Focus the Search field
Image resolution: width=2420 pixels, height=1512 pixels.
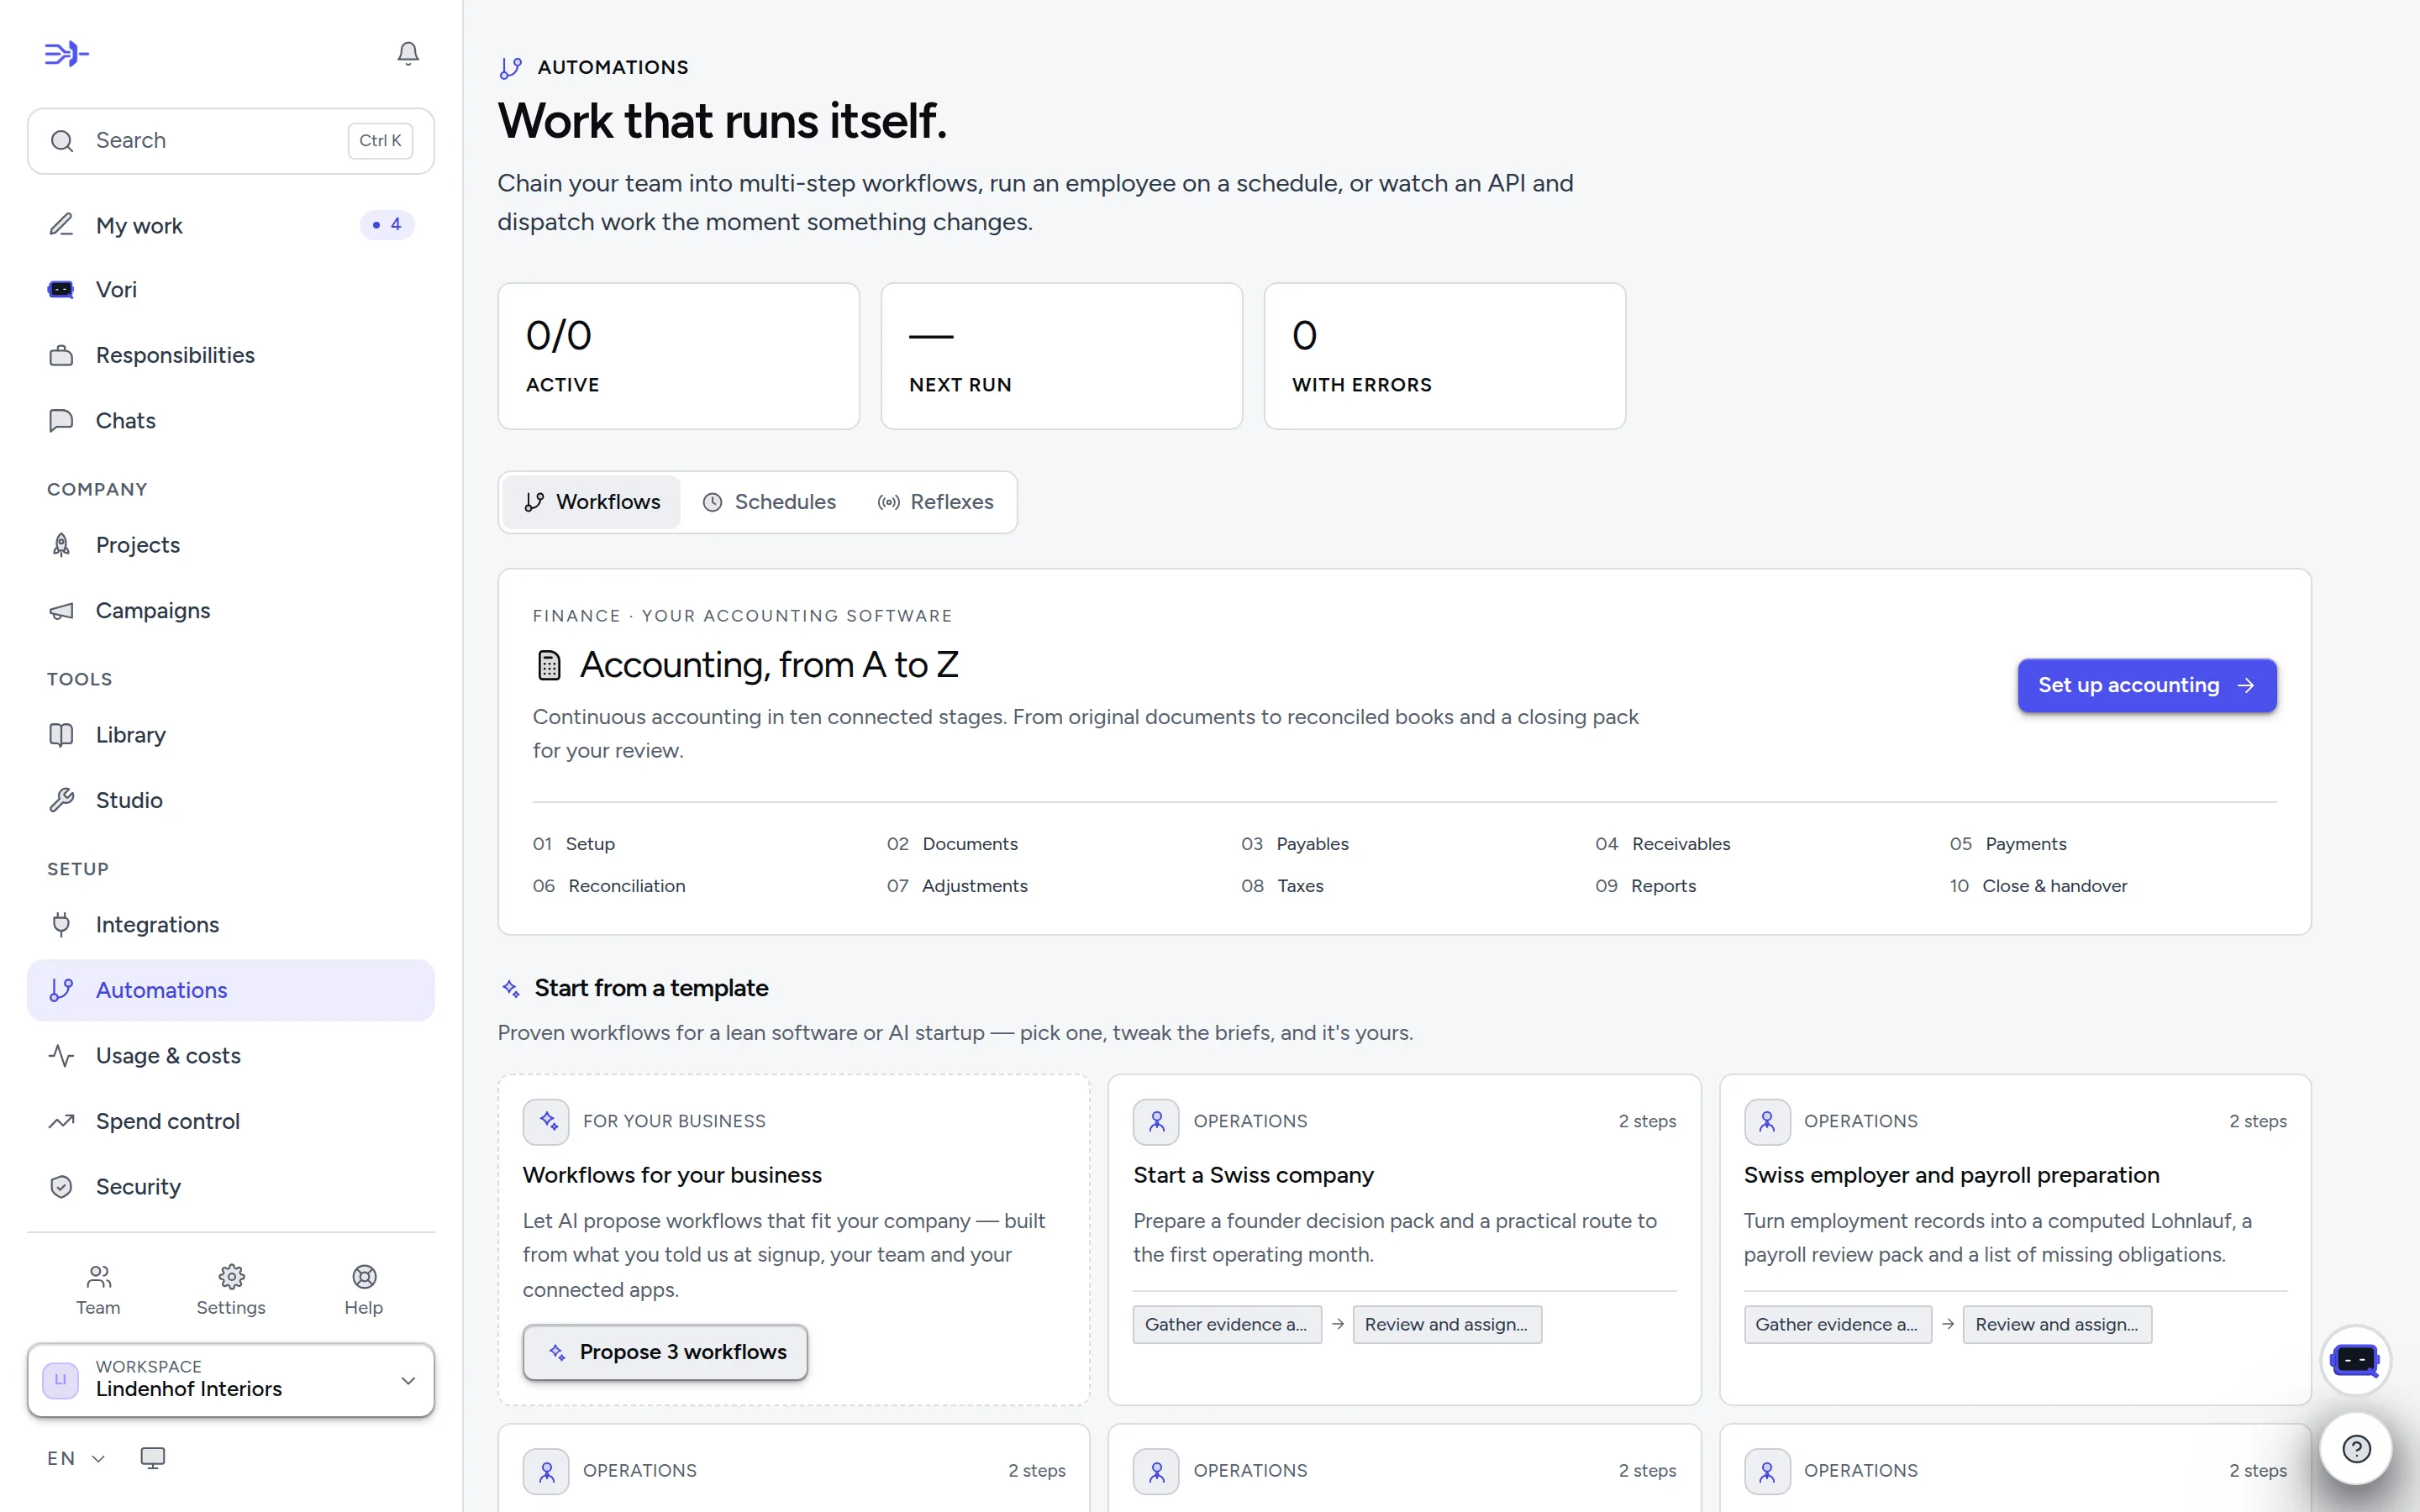tap(231, 141)
